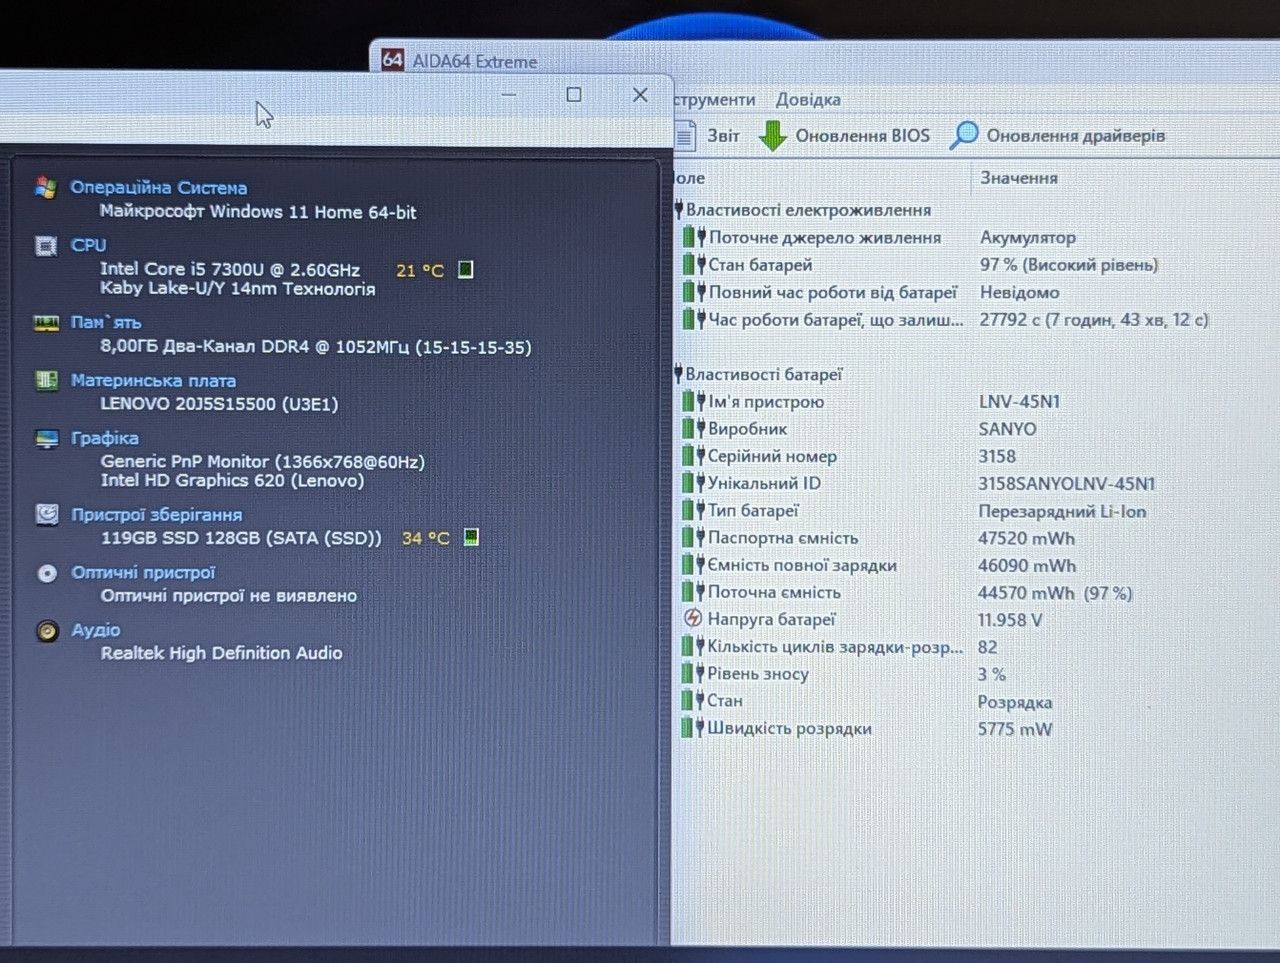Click the Kaby Lake-U/Y 14nm Технологія line
The image size is (1280, 963).
[x=238, y=289]
